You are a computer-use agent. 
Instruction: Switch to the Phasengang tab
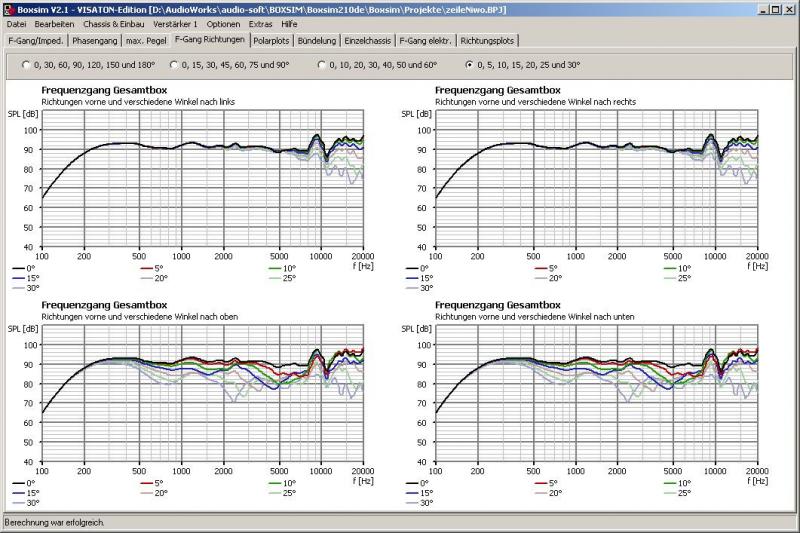click(x=94, y=40)
